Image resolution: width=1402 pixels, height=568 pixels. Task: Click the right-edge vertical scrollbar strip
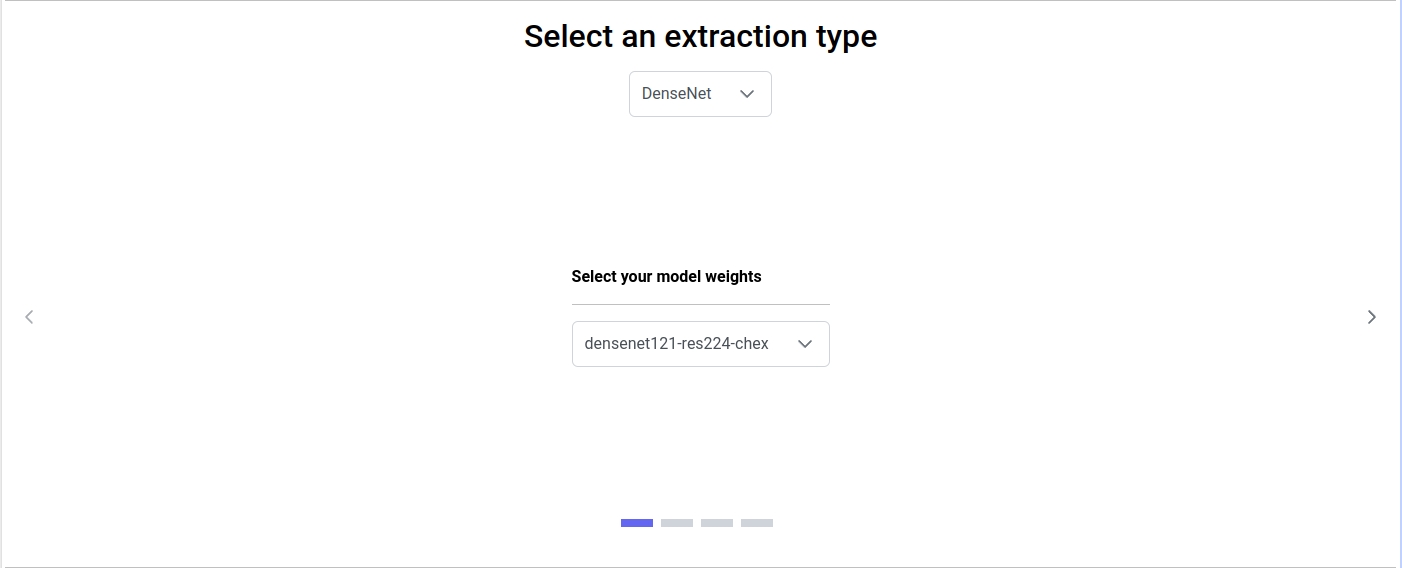[x=1399, y=284]
